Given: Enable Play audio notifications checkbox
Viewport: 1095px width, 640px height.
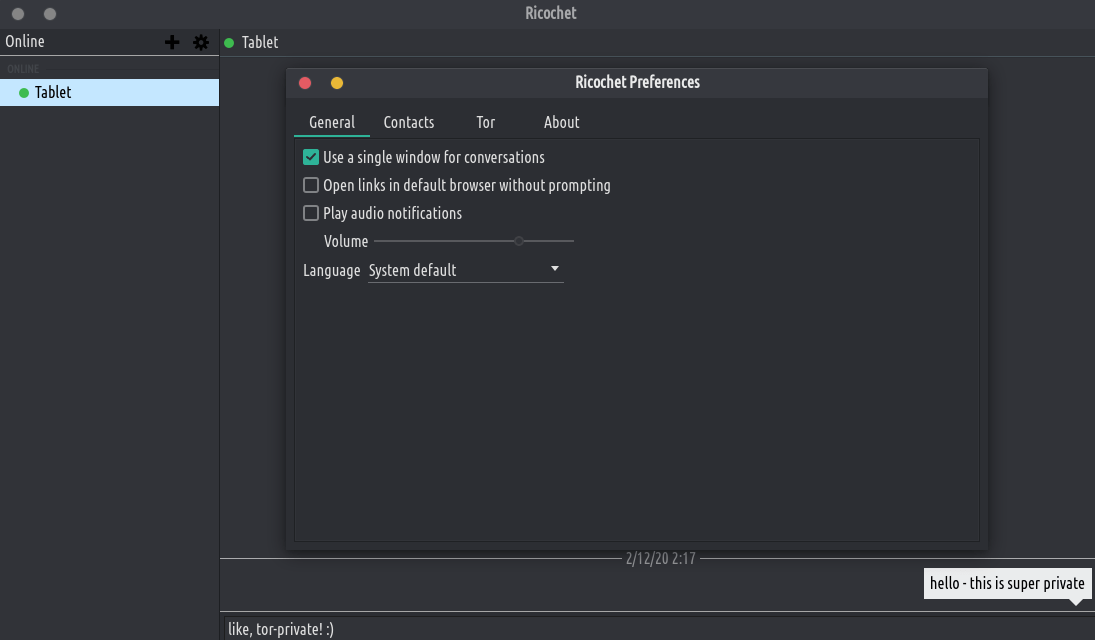Looking at the screenshot, I should point(311,213).
